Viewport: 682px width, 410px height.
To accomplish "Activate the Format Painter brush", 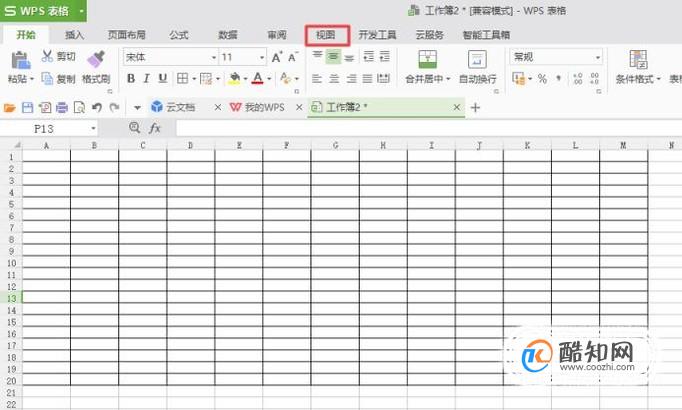I will point(96,59).
